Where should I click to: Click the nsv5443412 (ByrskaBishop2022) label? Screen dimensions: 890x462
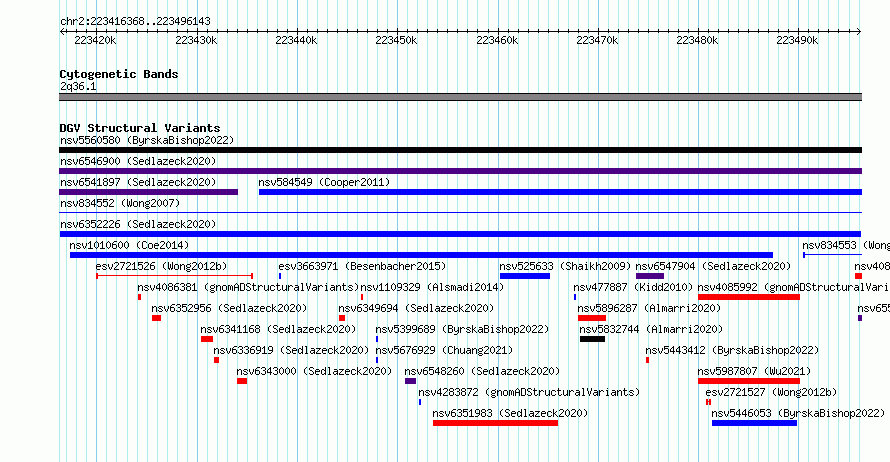click(x=732, y=350)
